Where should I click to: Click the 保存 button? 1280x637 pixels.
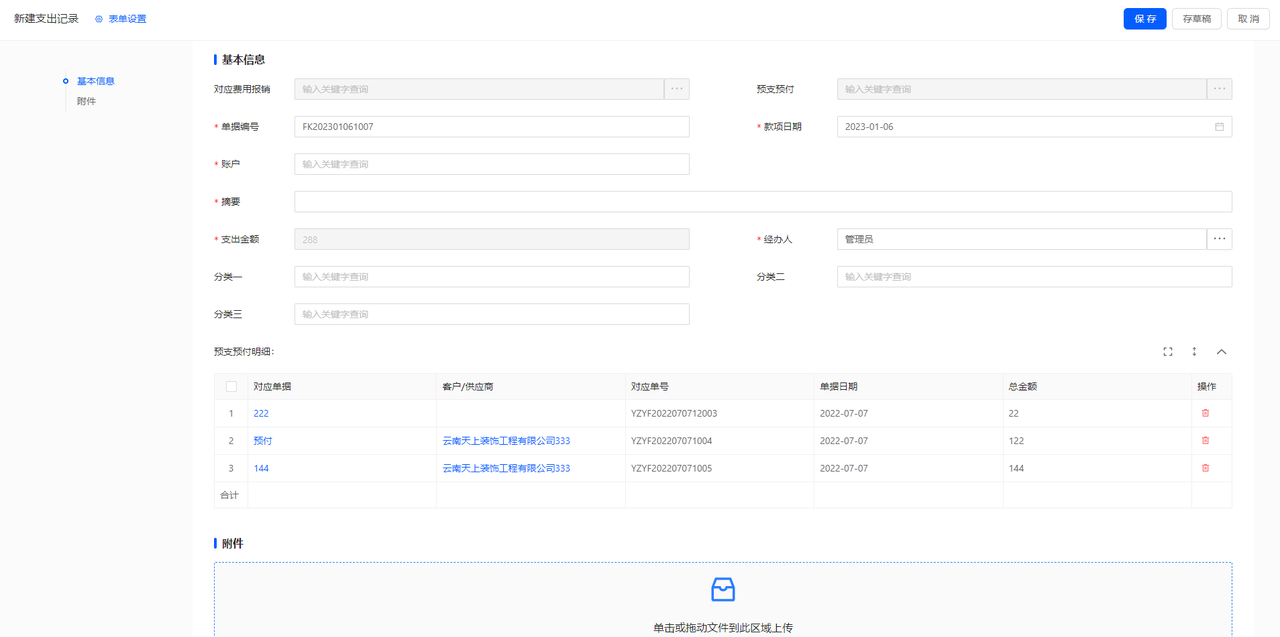tap(1145, 19)
